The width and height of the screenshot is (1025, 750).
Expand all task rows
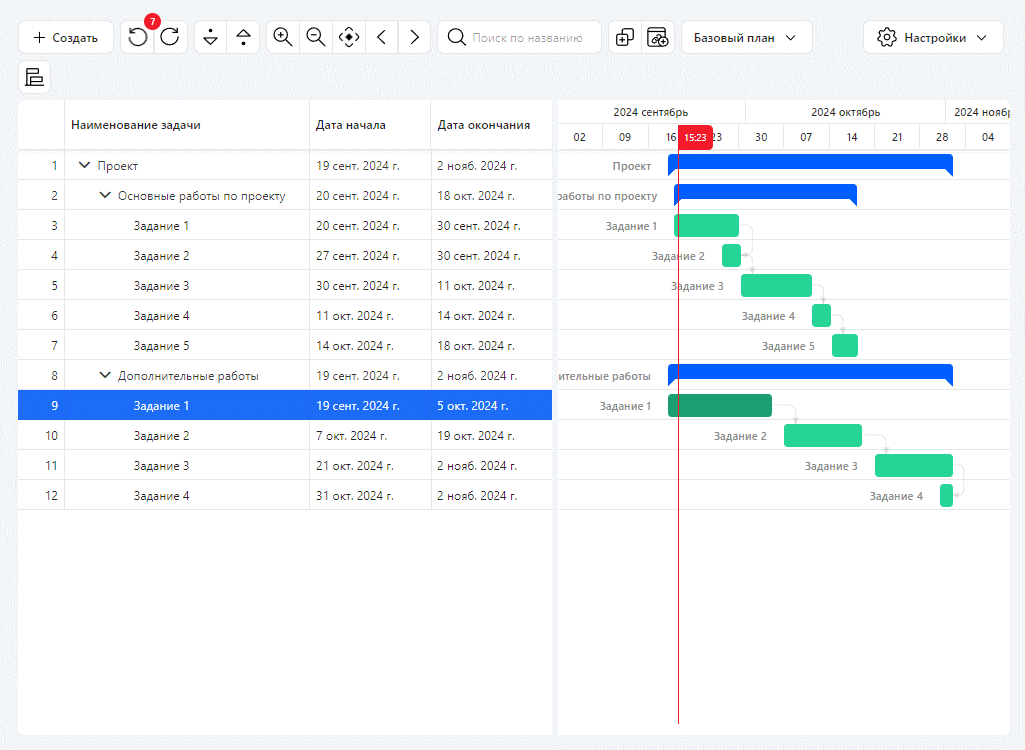point(210,37)
